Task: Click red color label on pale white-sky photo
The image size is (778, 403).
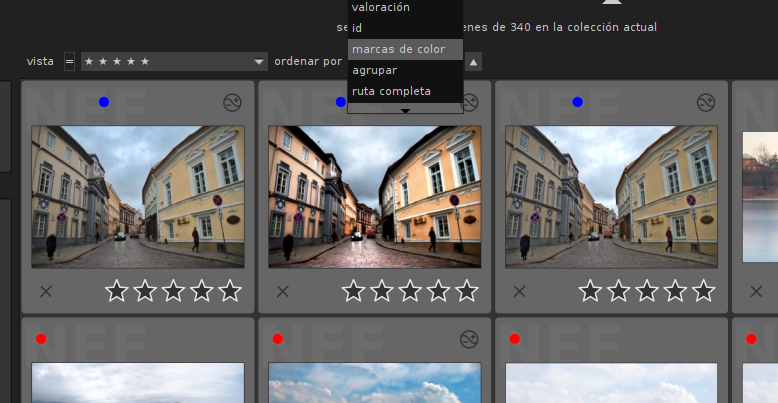Action: coord(514,339)
